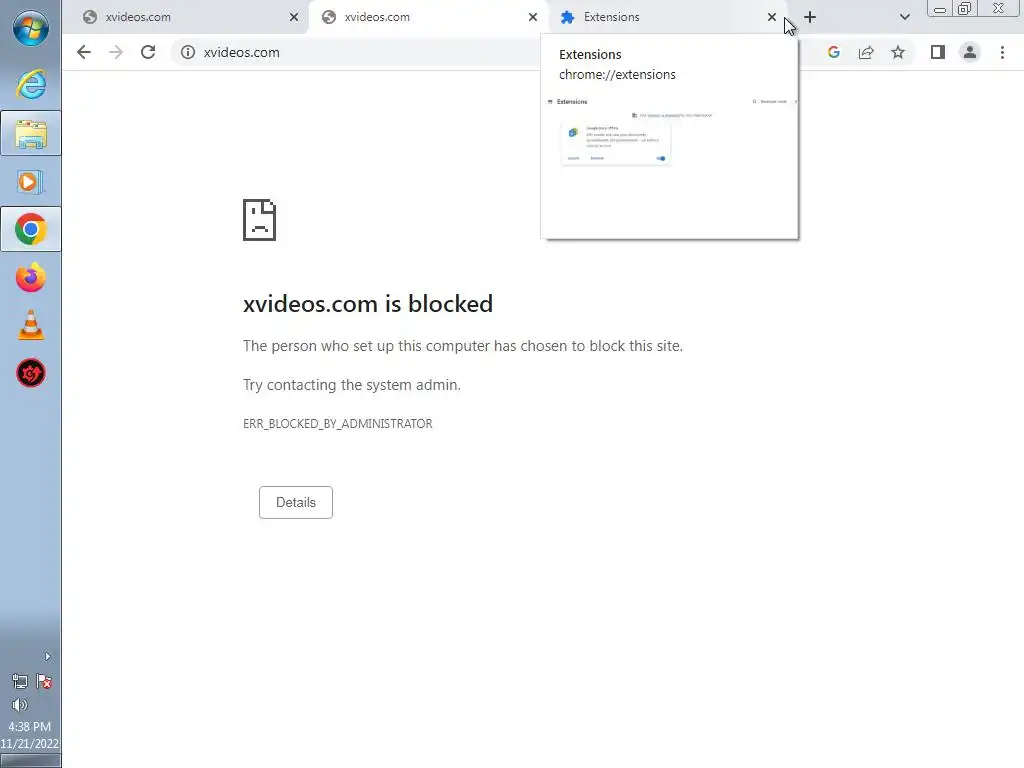Image resolution: width=1024 pixels, height=768 pixels.
Task: Launch Windows Media Player
Action: click(x=31, y=182)
